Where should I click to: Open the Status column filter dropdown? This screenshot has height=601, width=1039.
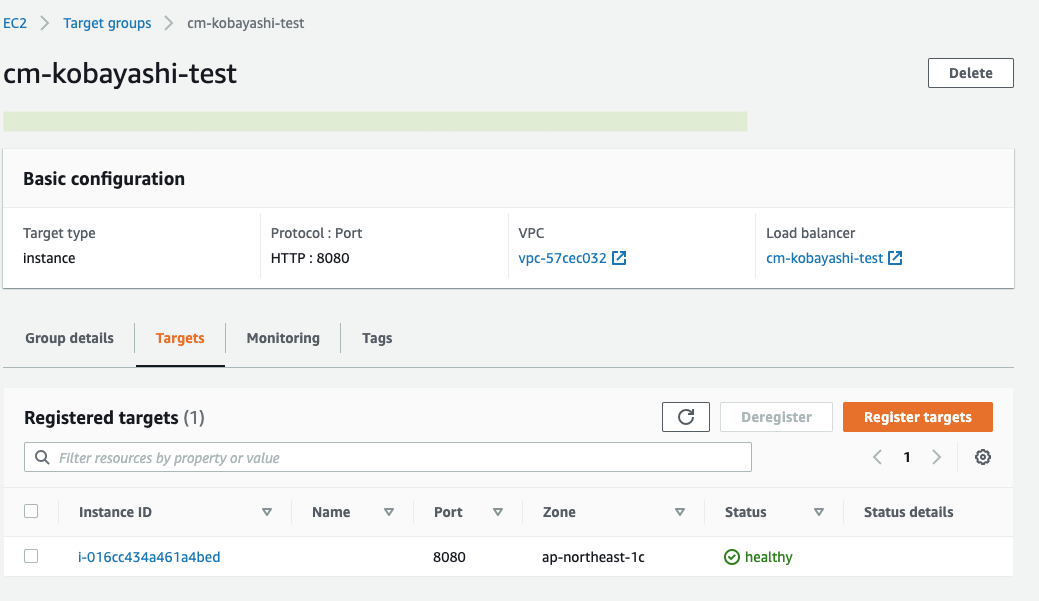[819, 511]
